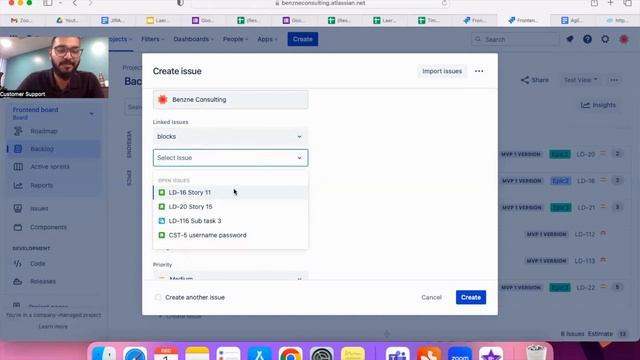Click the Learn more link in sidebar
The image size is (640, 360).
point(53,327)
